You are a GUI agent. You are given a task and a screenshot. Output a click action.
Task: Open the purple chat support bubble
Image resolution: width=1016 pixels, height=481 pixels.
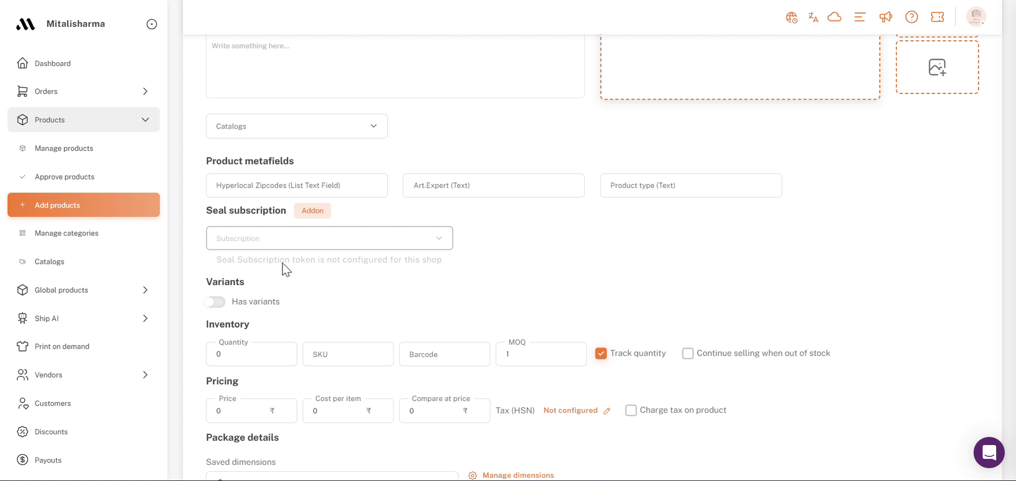tap(989, 452)
